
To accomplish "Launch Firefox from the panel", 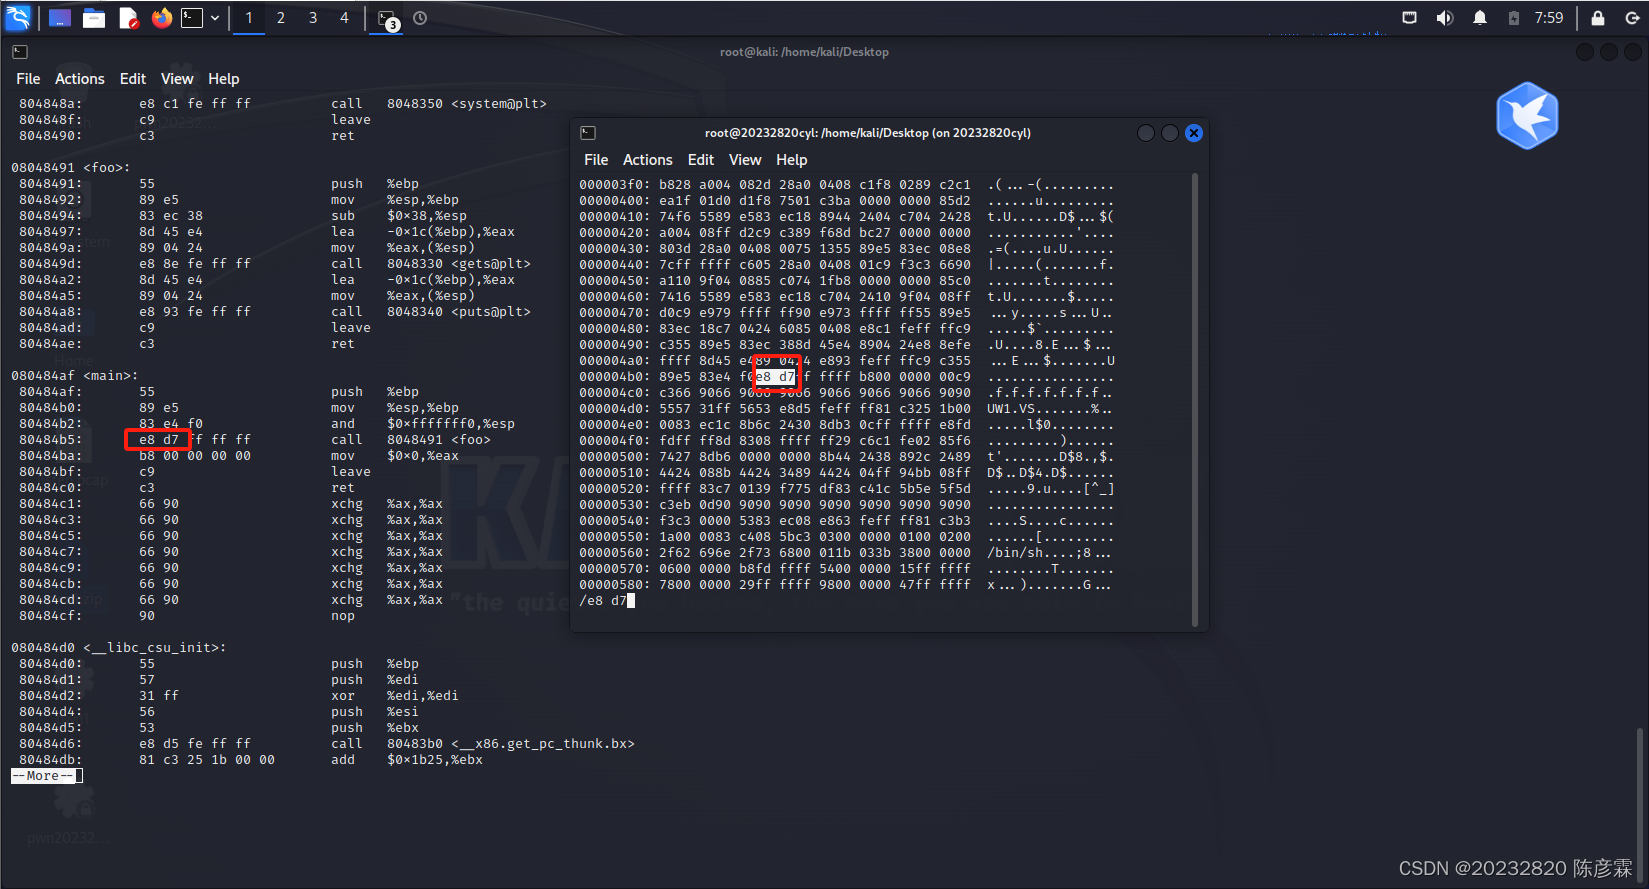I will 162,18.
